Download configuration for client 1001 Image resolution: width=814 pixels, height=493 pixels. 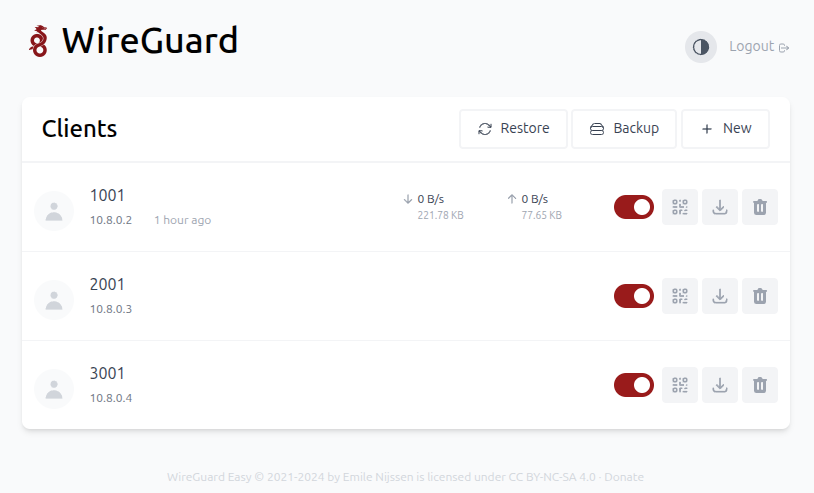tap(720, 207)
